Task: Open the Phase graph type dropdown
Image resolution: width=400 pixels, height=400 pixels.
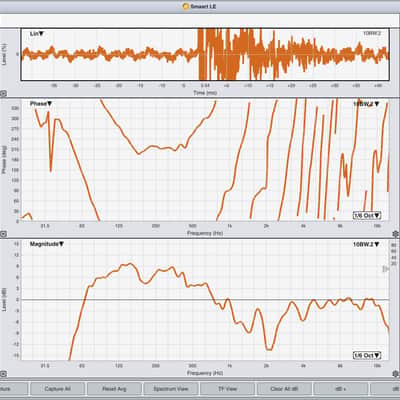Action: click(x=41, y=104)
